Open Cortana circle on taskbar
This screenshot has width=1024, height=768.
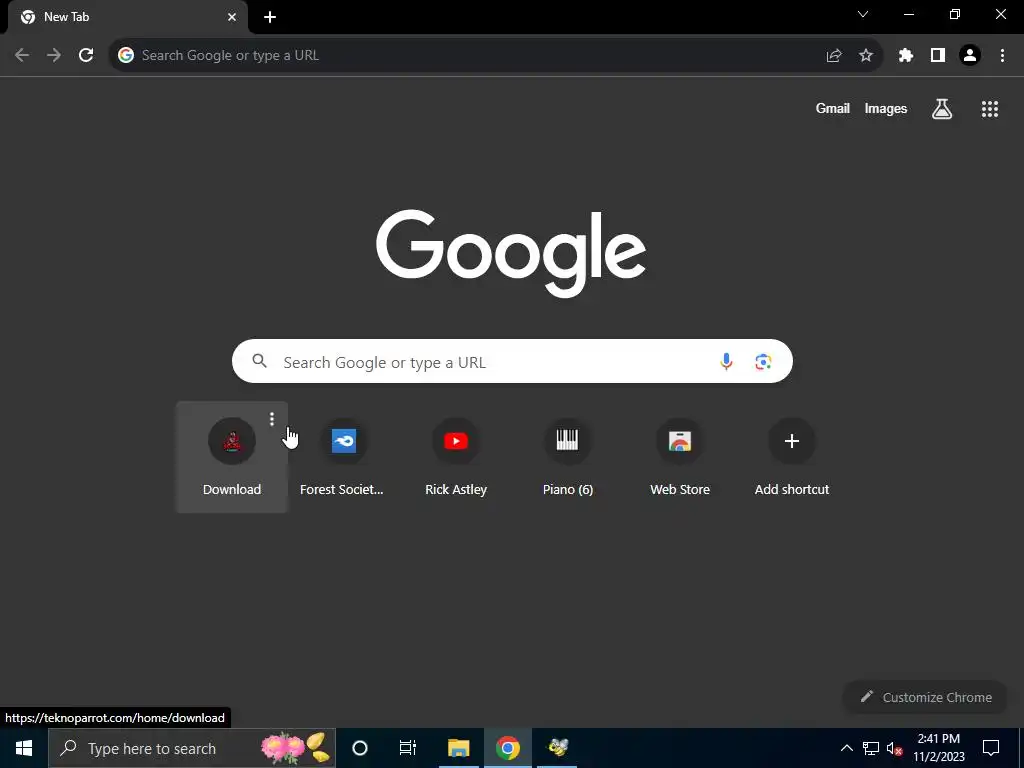pos(360,748)
